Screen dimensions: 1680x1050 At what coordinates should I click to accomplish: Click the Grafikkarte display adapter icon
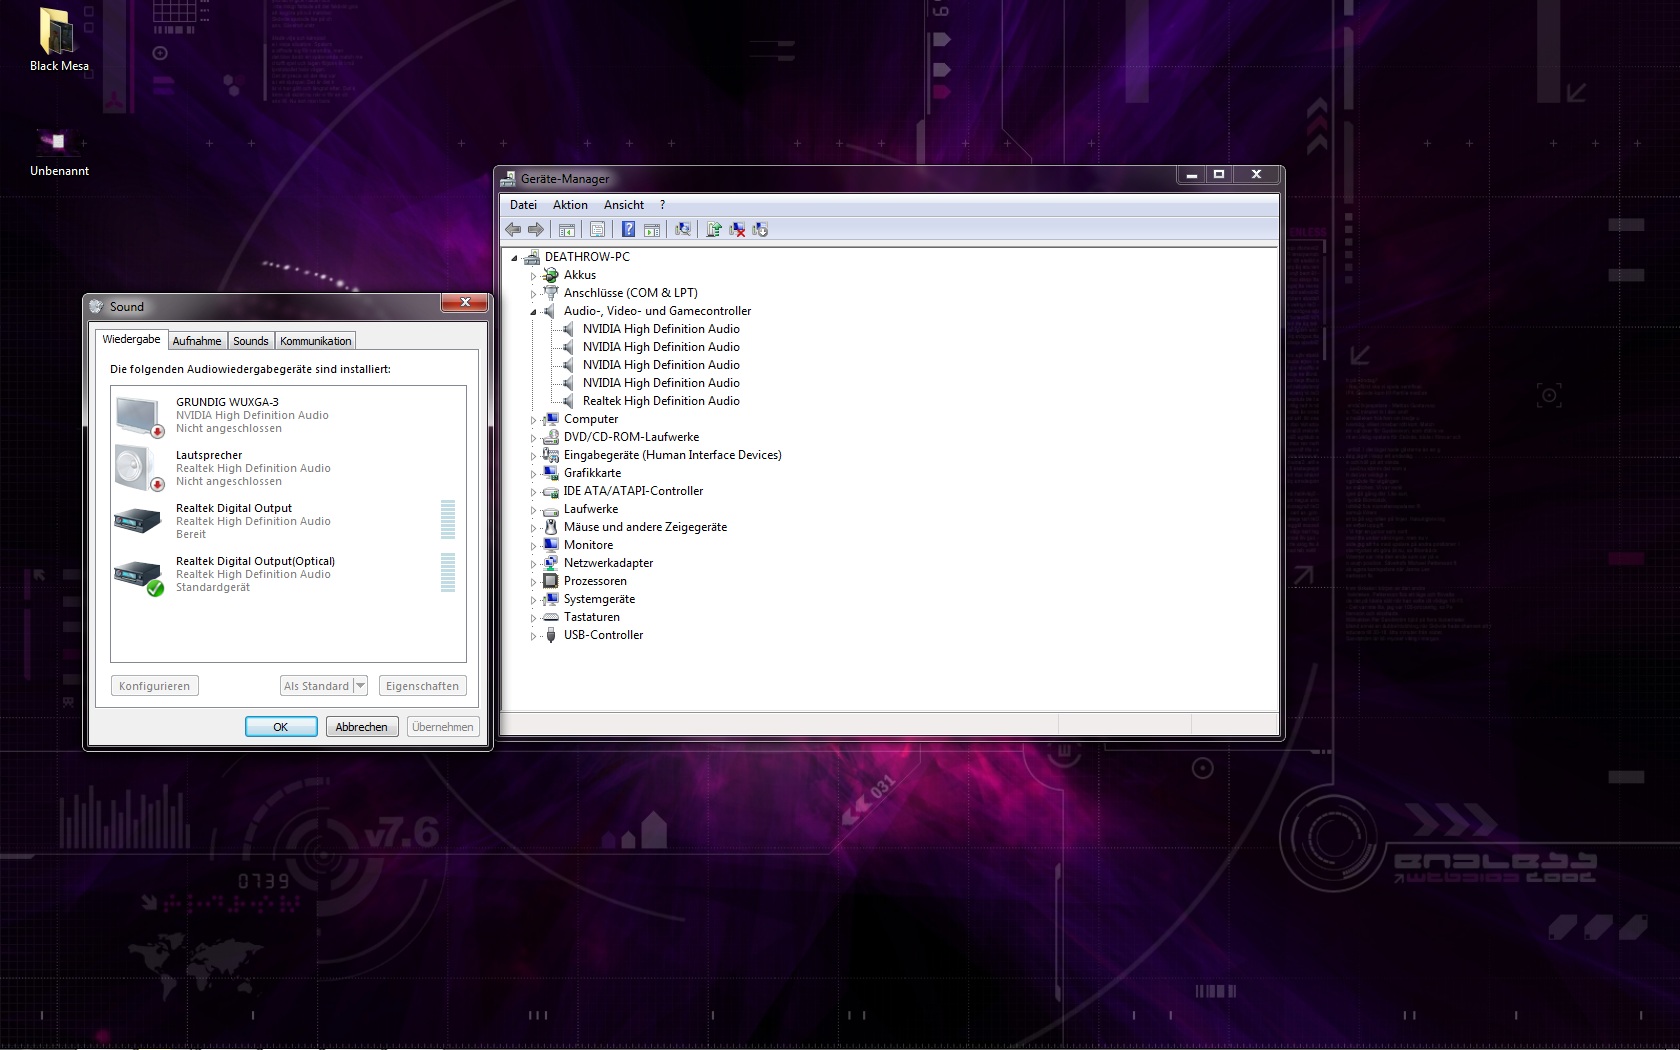(x=550, y=473)
